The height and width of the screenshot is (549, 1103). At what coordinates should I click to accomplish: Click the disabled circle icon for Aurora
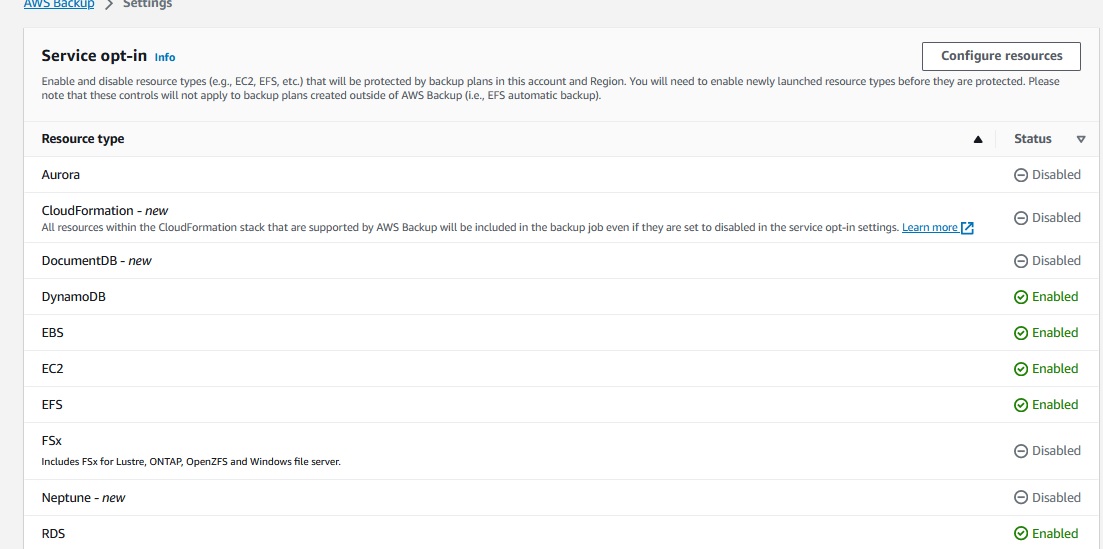click(1021, 175)
